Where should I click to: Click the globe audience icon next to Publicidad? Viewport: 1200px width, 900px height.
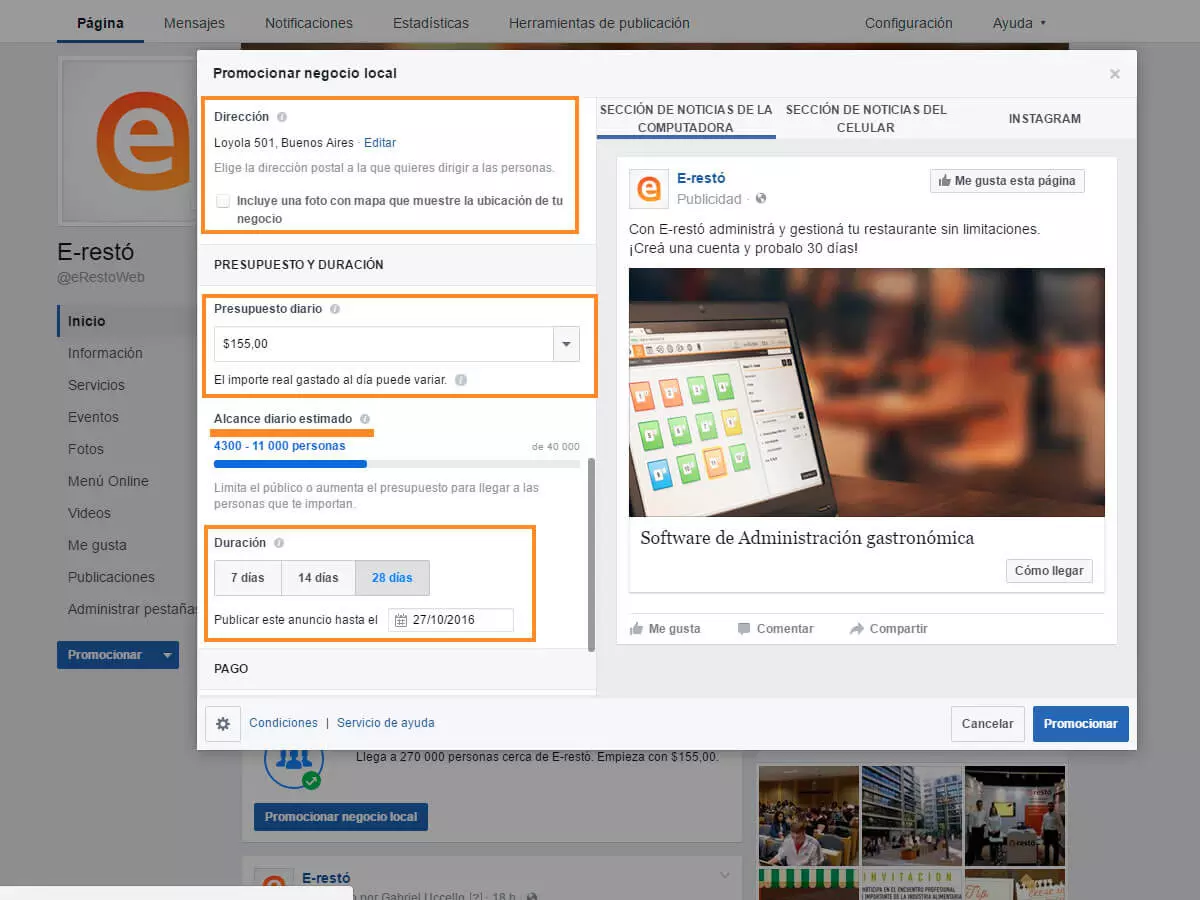[x=761, y=199]
